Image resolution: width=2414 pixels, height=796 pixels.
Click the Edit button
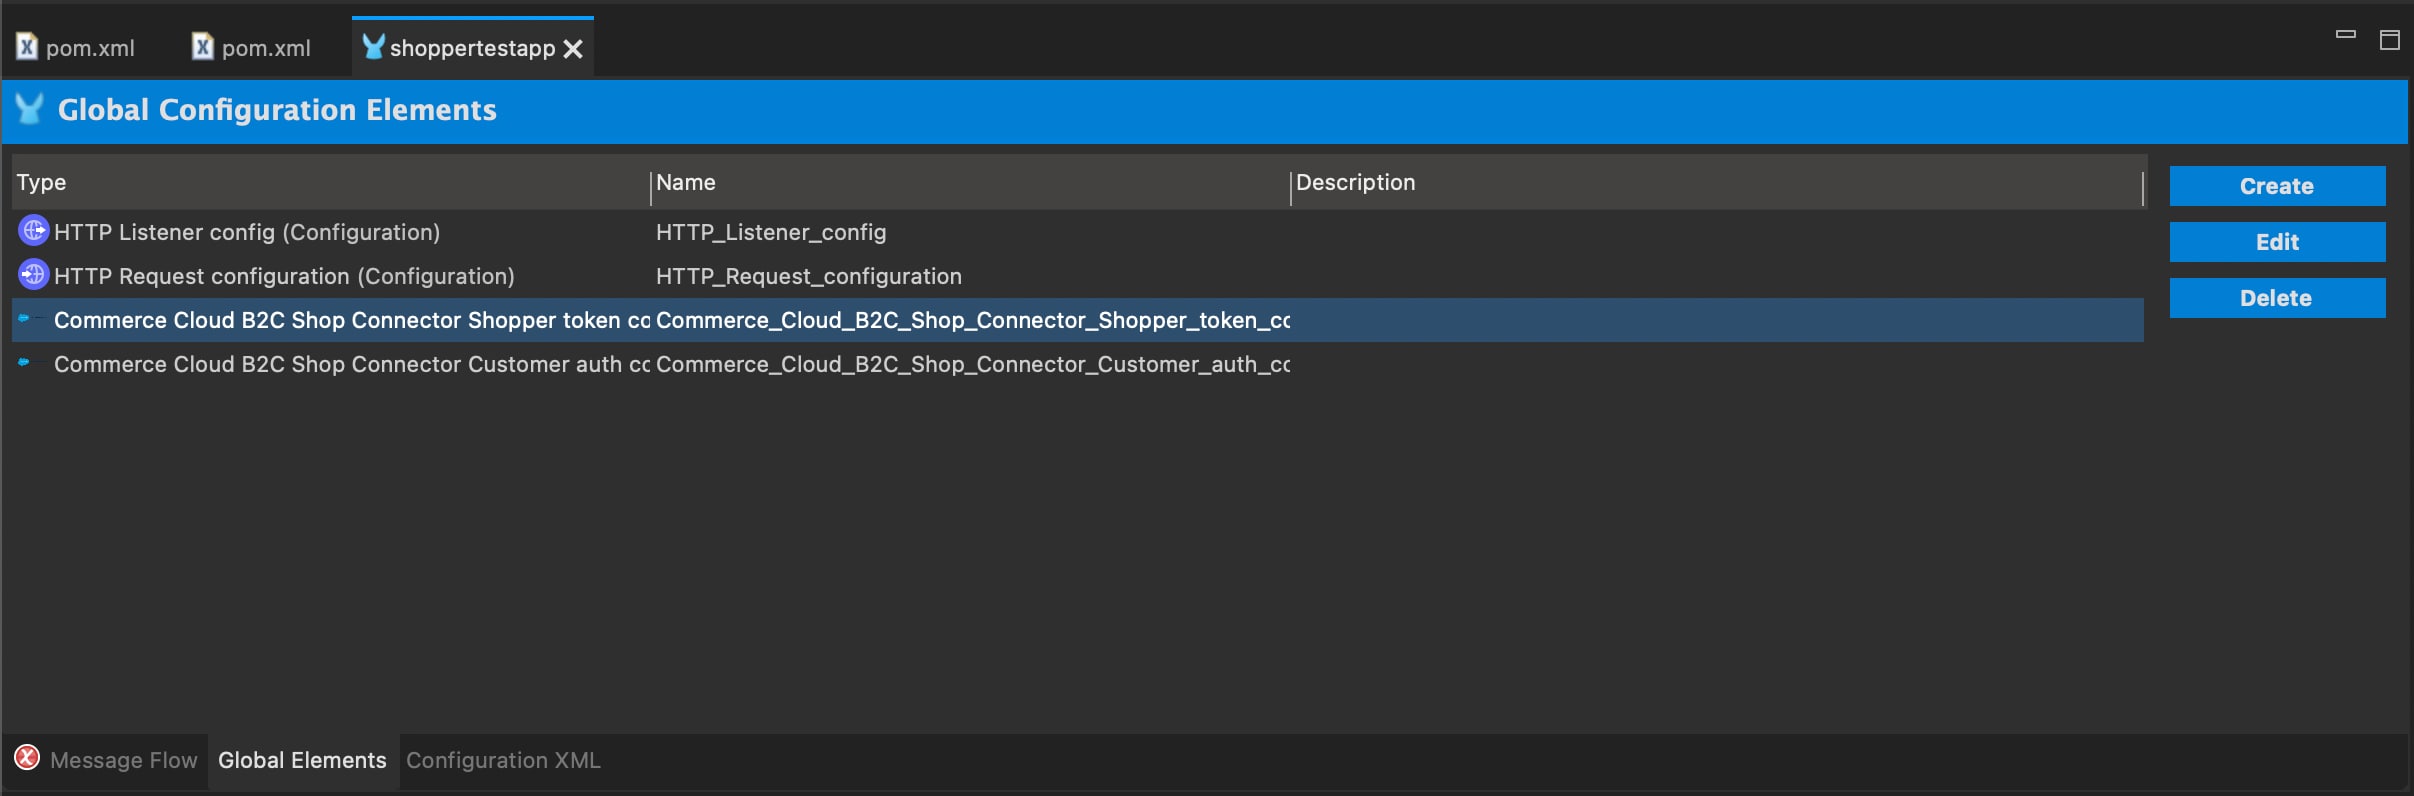[2277, 242]
